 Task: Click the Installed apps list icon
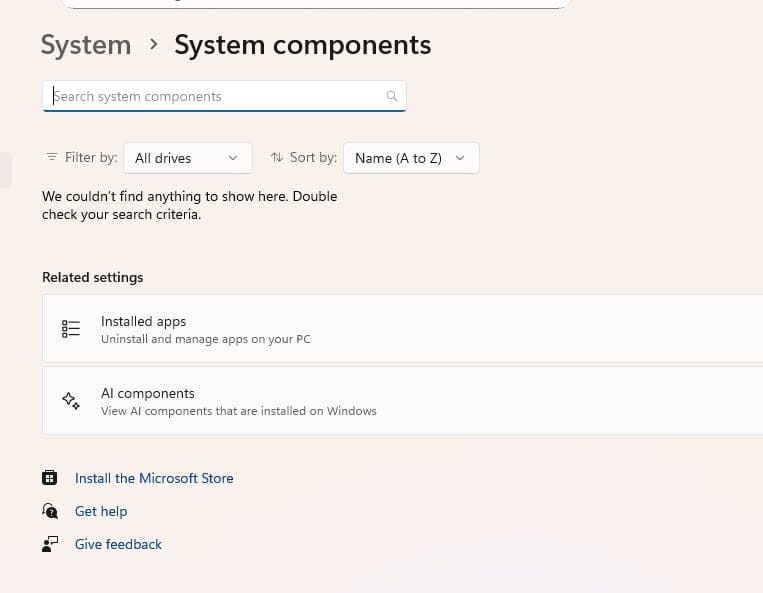tap(71, 329)
